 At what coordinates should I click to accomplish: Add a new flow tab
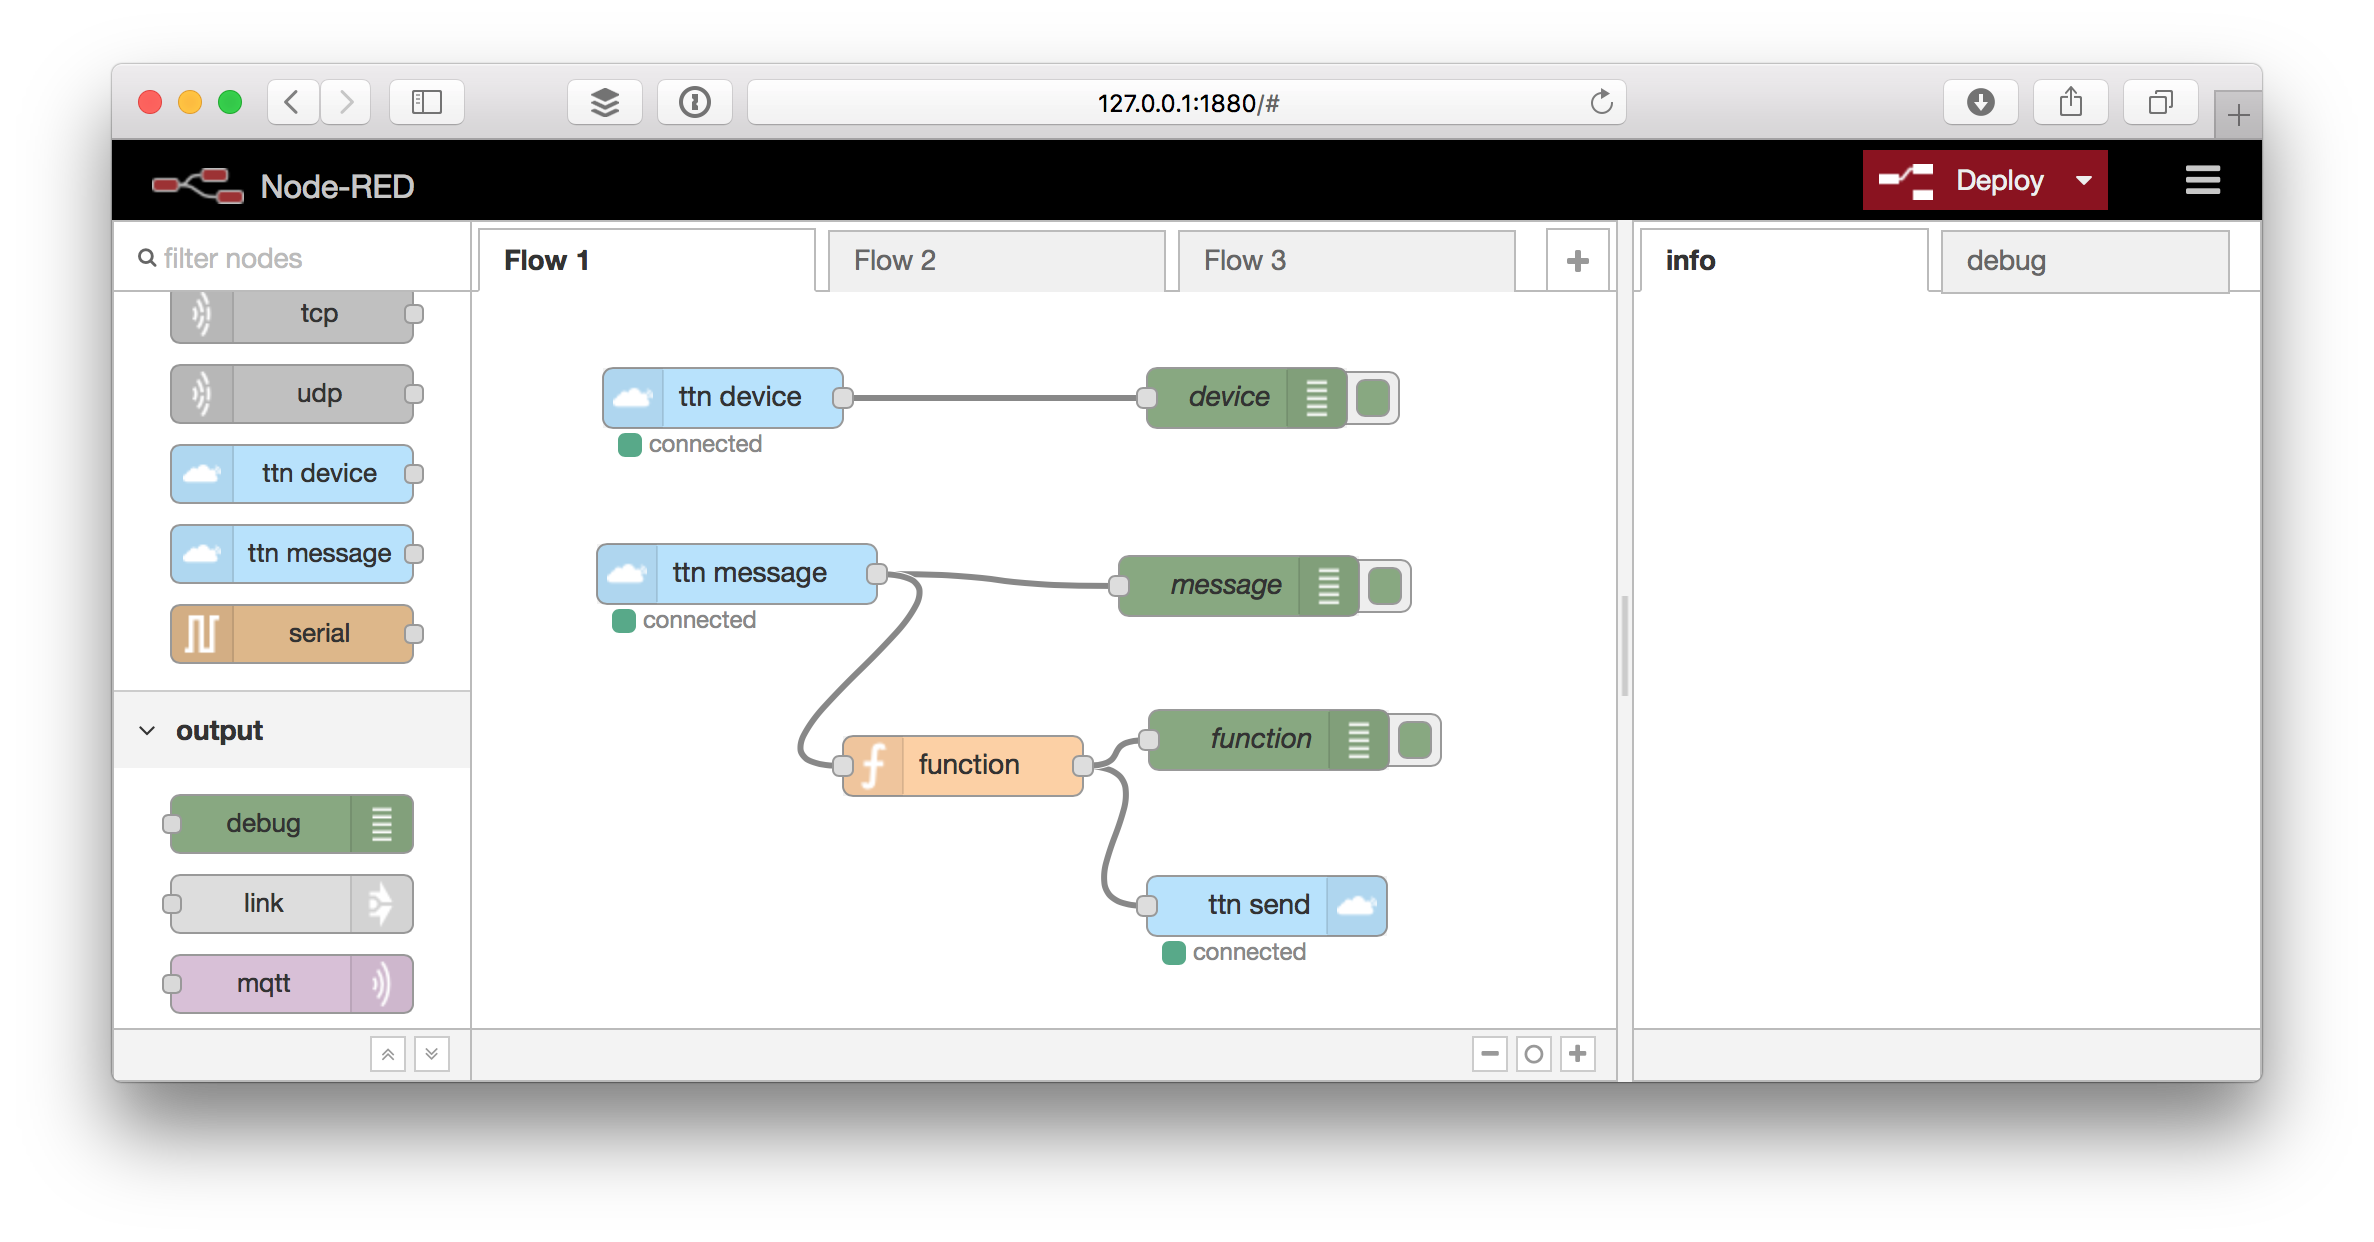pos(1578,261)
